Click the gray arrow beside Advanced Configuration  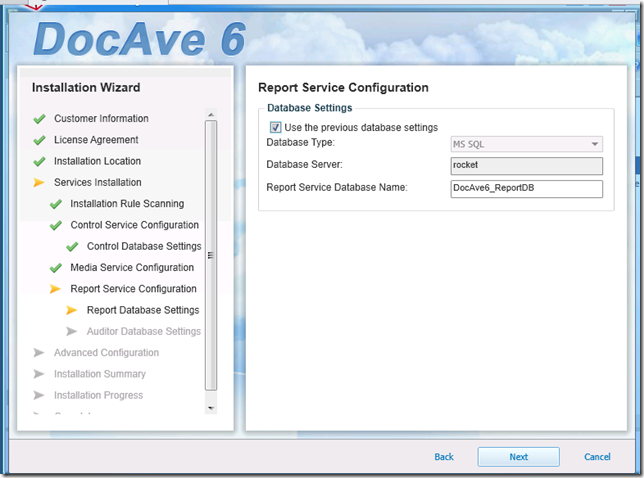pos(39,353)
